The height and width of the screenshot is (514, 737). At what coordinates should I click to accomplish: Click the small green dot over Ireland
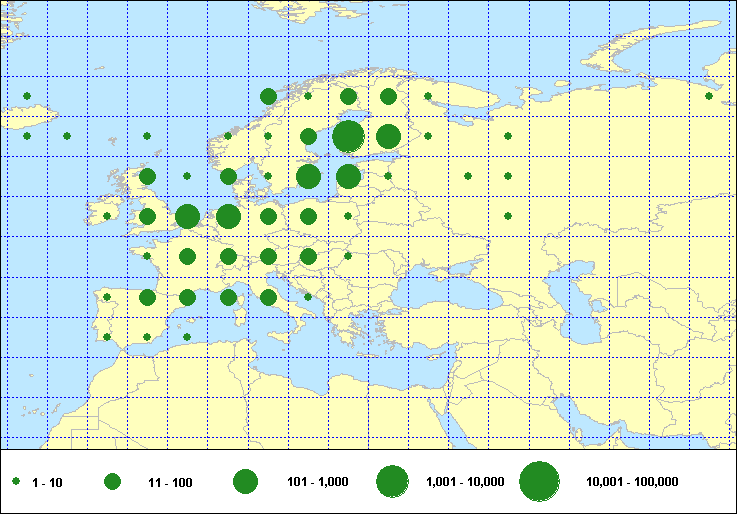(x=107, y=216)
